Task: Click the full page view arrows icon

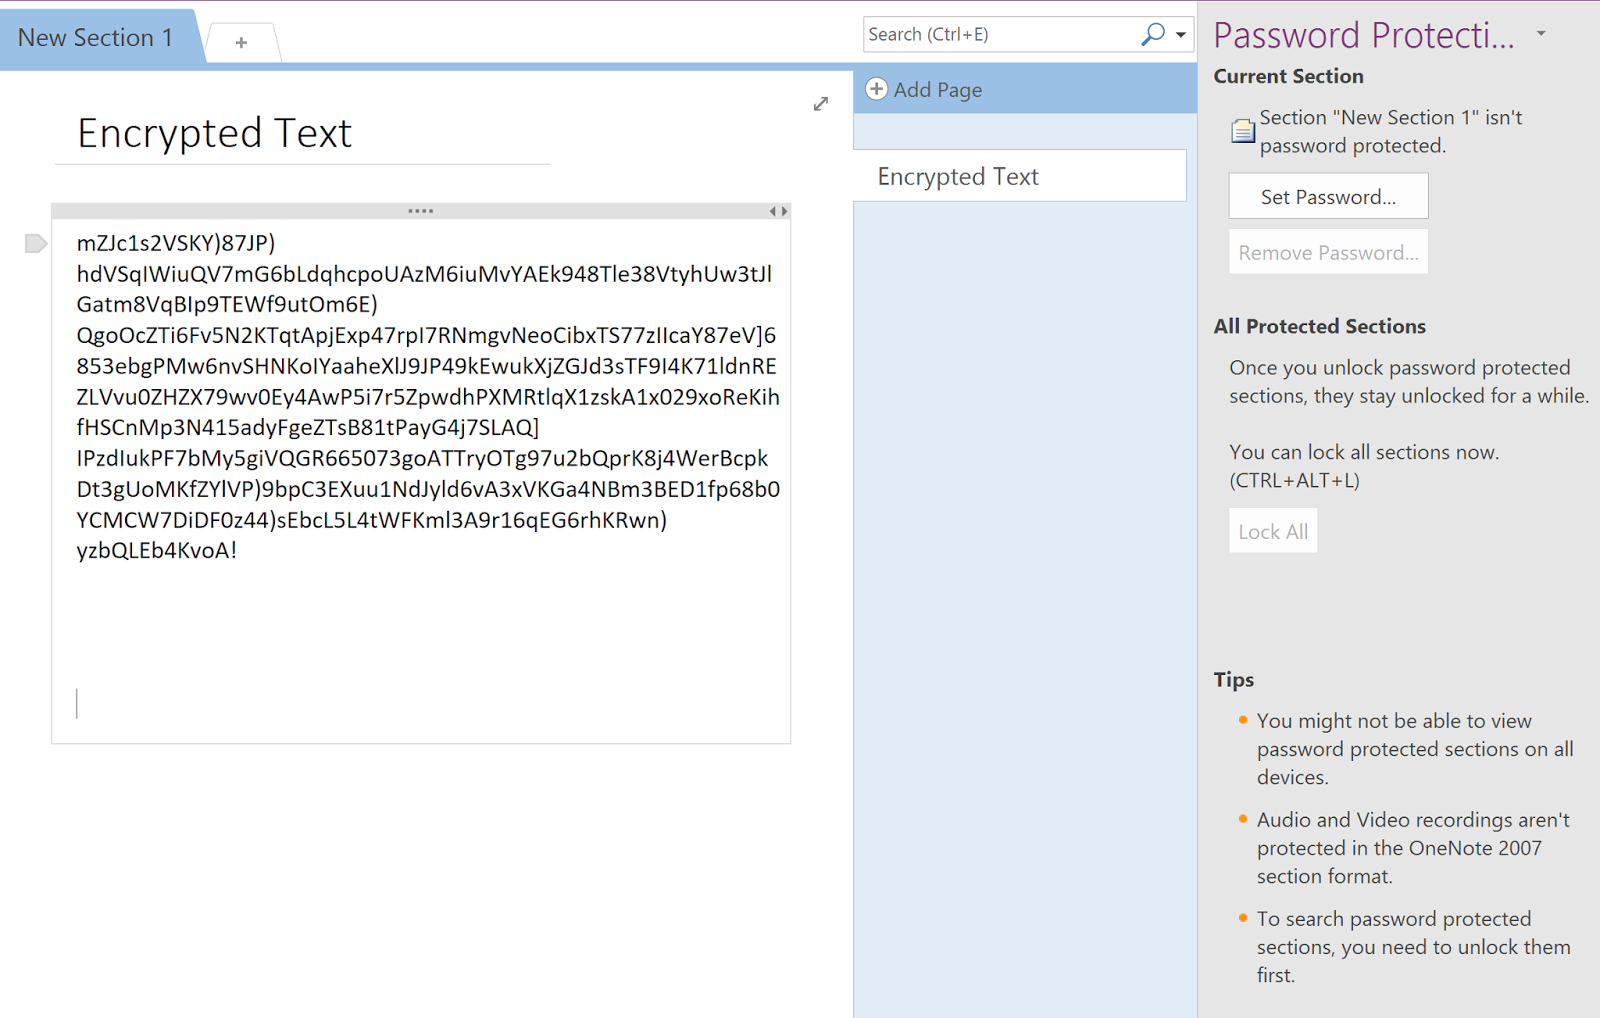Action: [821, 104]
